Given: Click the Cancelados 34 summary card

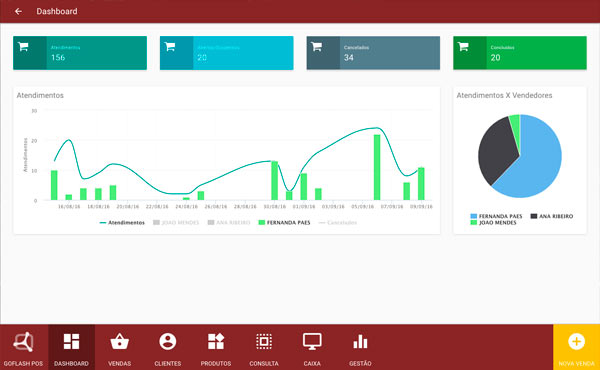Looking at the screenshot, I should click(373, 53).
